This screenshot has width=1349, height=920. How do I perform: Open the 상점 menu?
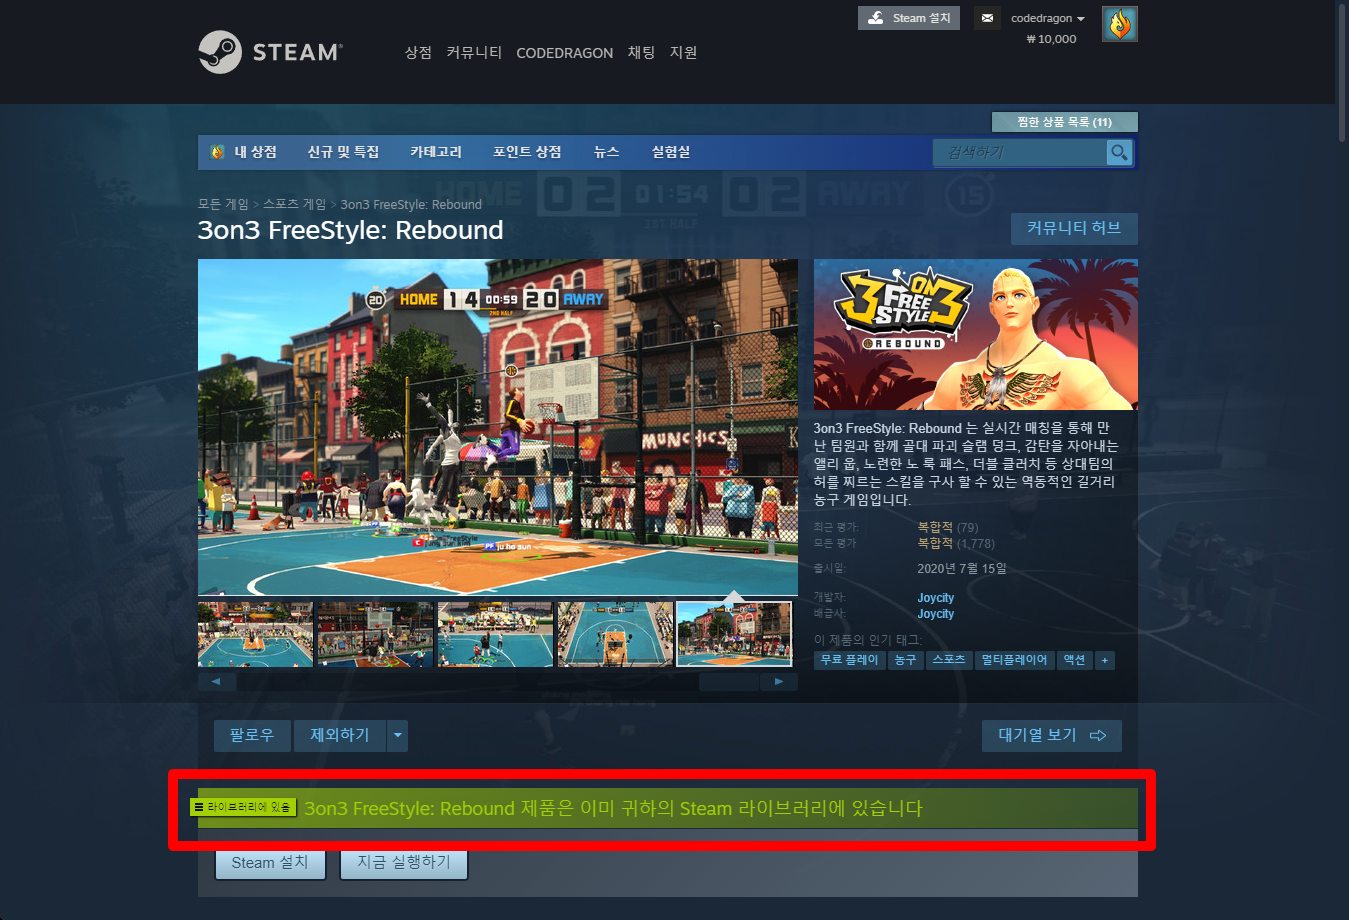tap(418, 53)
